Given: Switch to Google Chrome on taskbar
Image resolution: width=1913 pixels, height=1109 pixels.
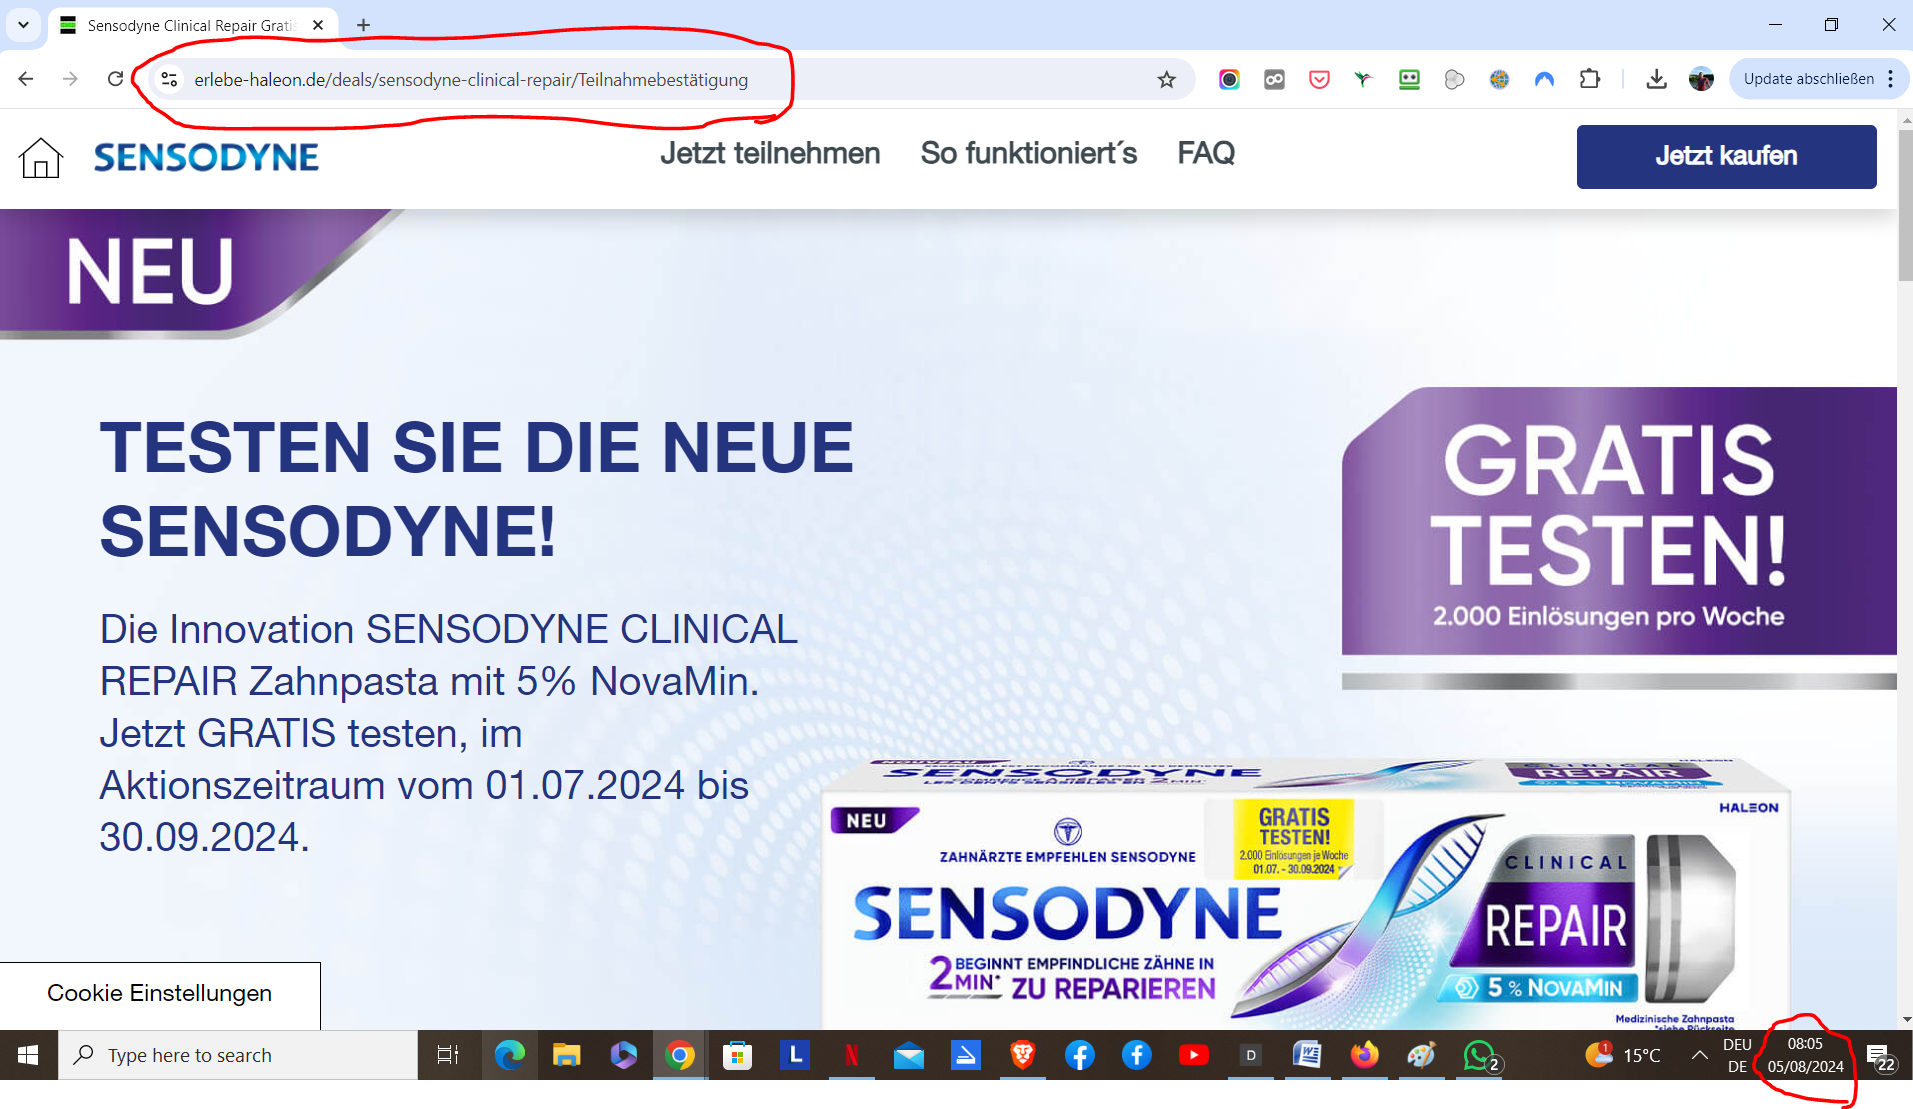Looking at the screenshot, I should click(680, 1055).
